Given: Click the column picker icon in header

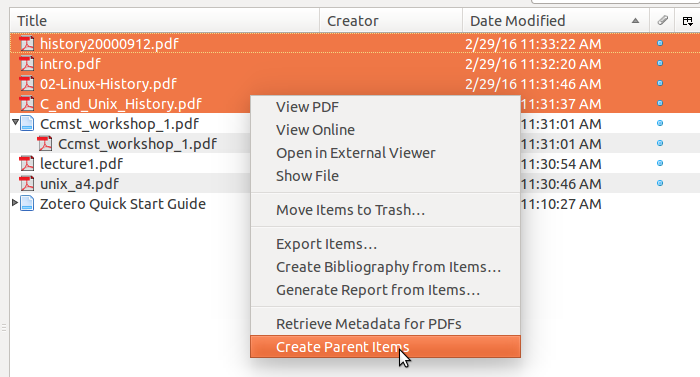Looking at the screenshot, I should tap(688, 21).
